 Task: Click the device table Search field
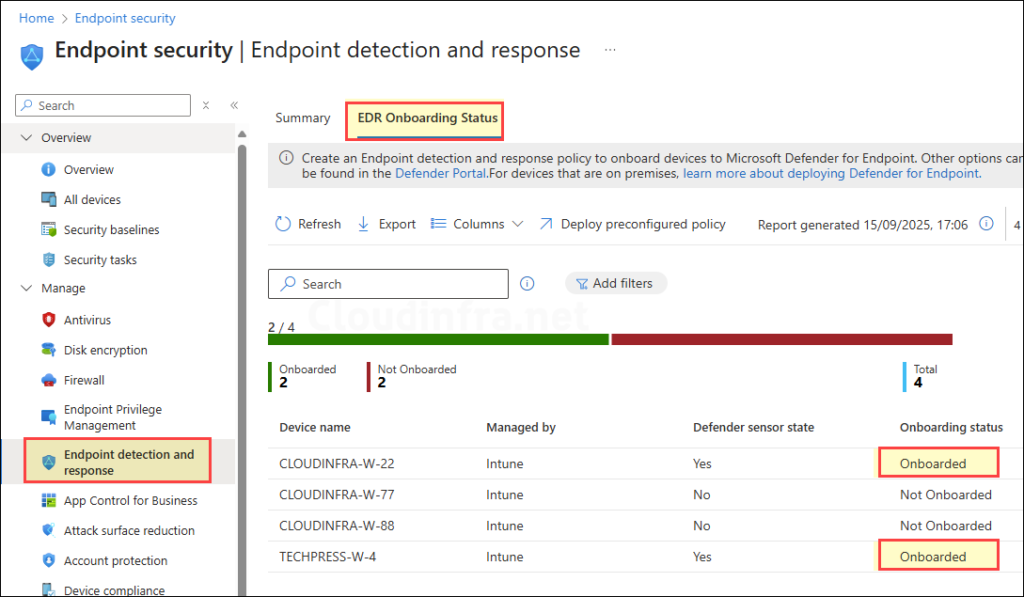[x=388, y=283]
